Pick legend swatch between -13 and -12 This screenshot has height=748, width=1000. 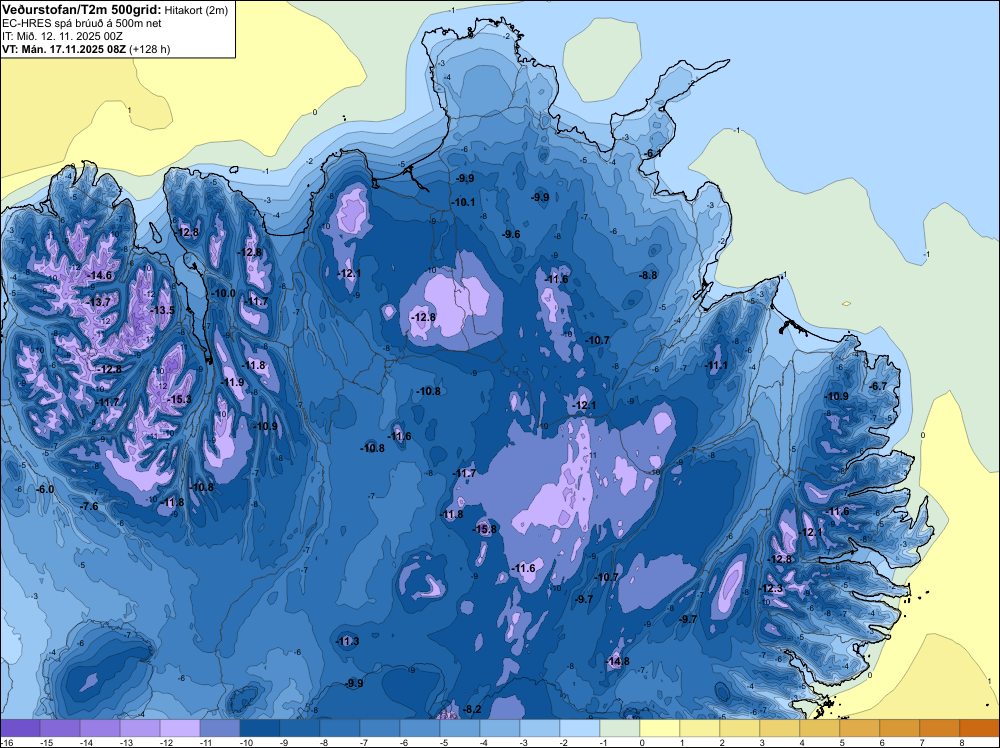point(140,728)
